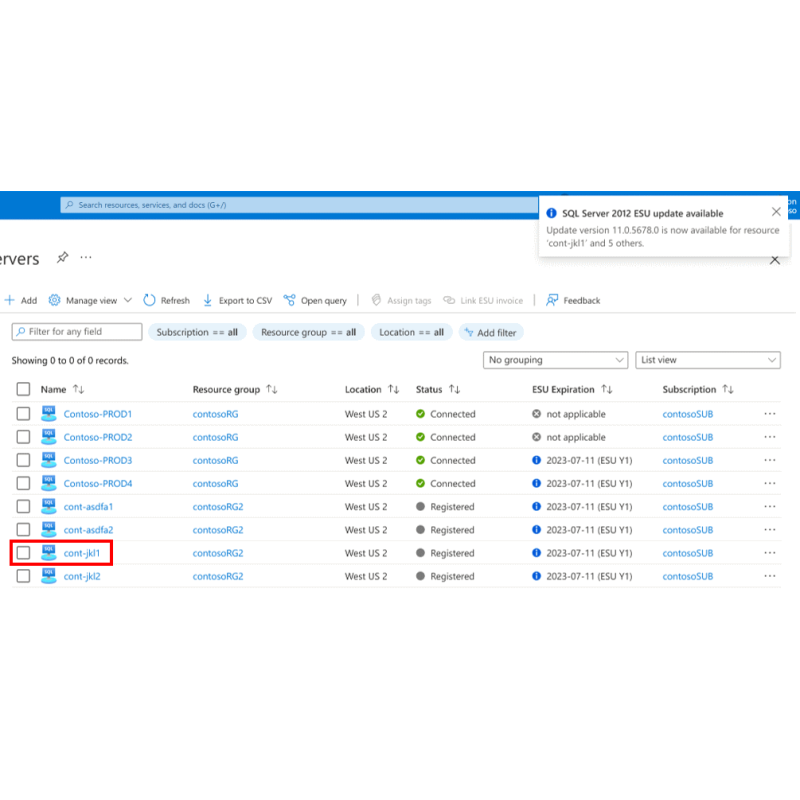Click not applicable icon in Contoso-PROD1 row

[536, 414]
